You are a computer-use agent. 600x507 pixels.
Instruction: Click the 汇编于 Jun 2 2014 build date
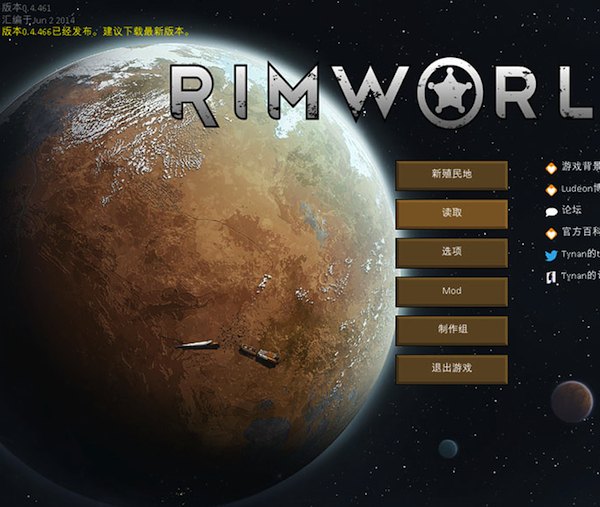[x=38, y=20]
